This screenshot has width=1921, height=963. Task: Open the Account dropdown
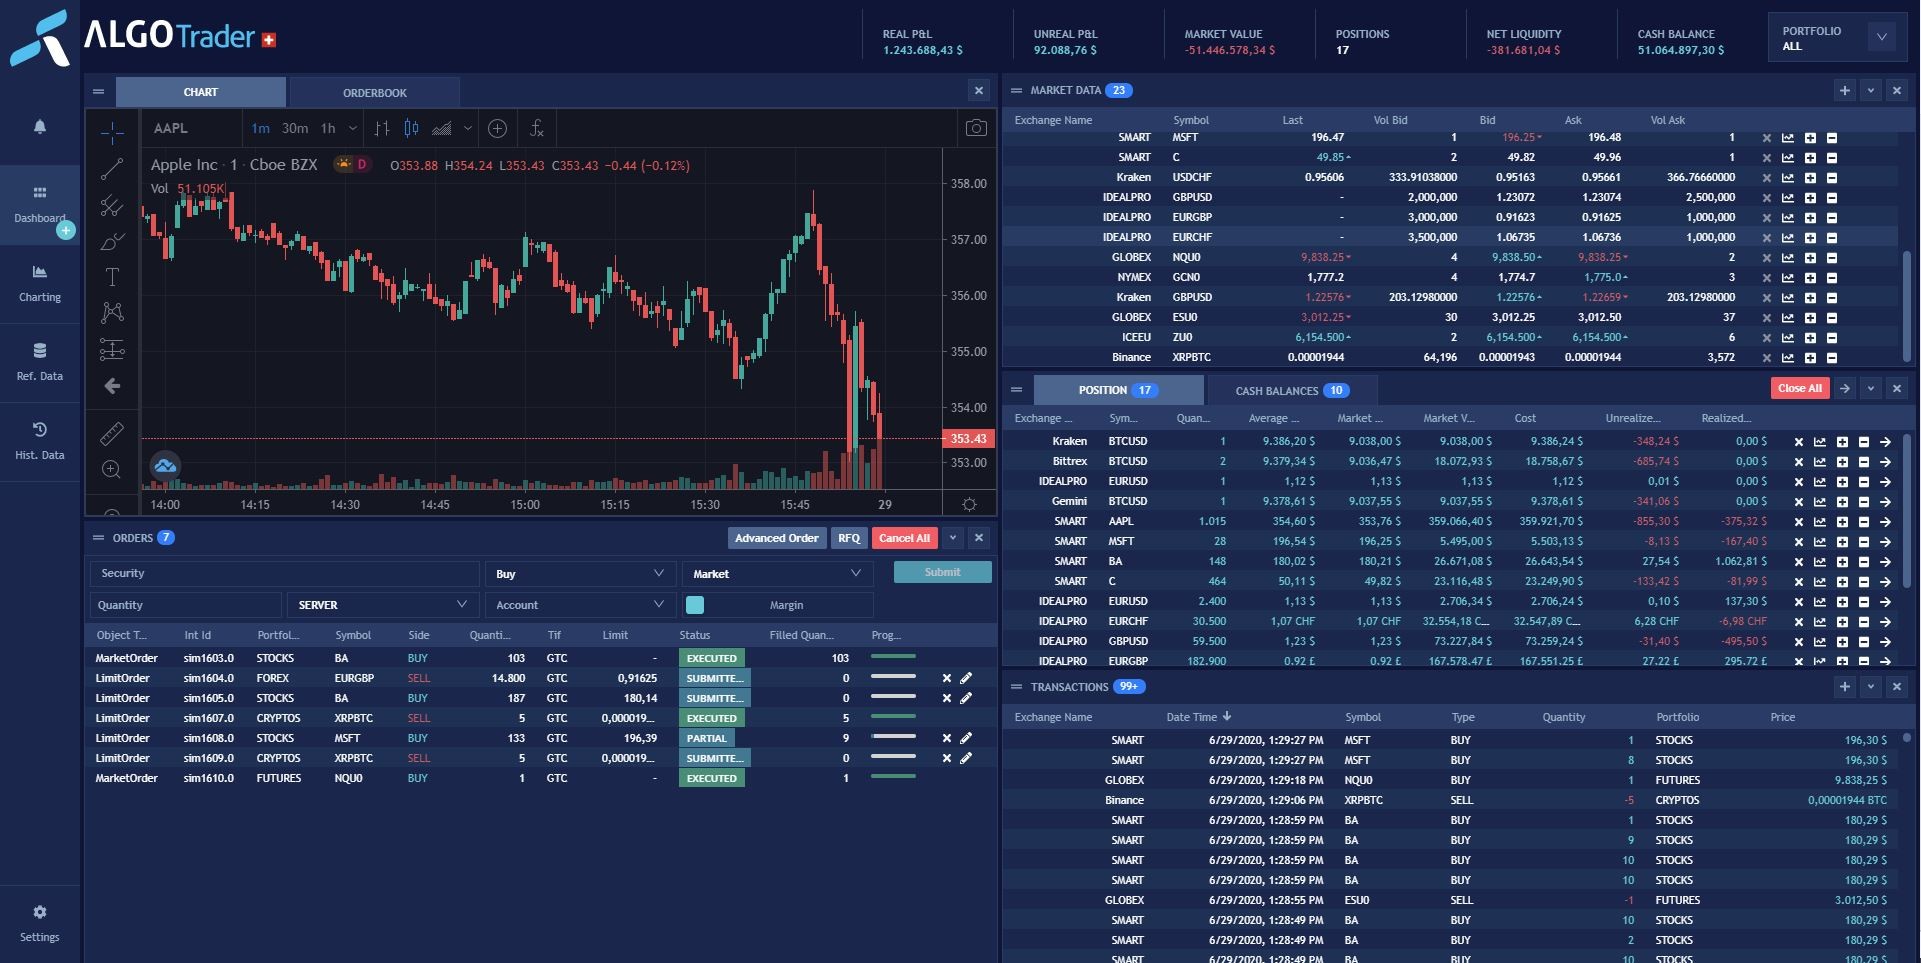(x=580, y=605)
